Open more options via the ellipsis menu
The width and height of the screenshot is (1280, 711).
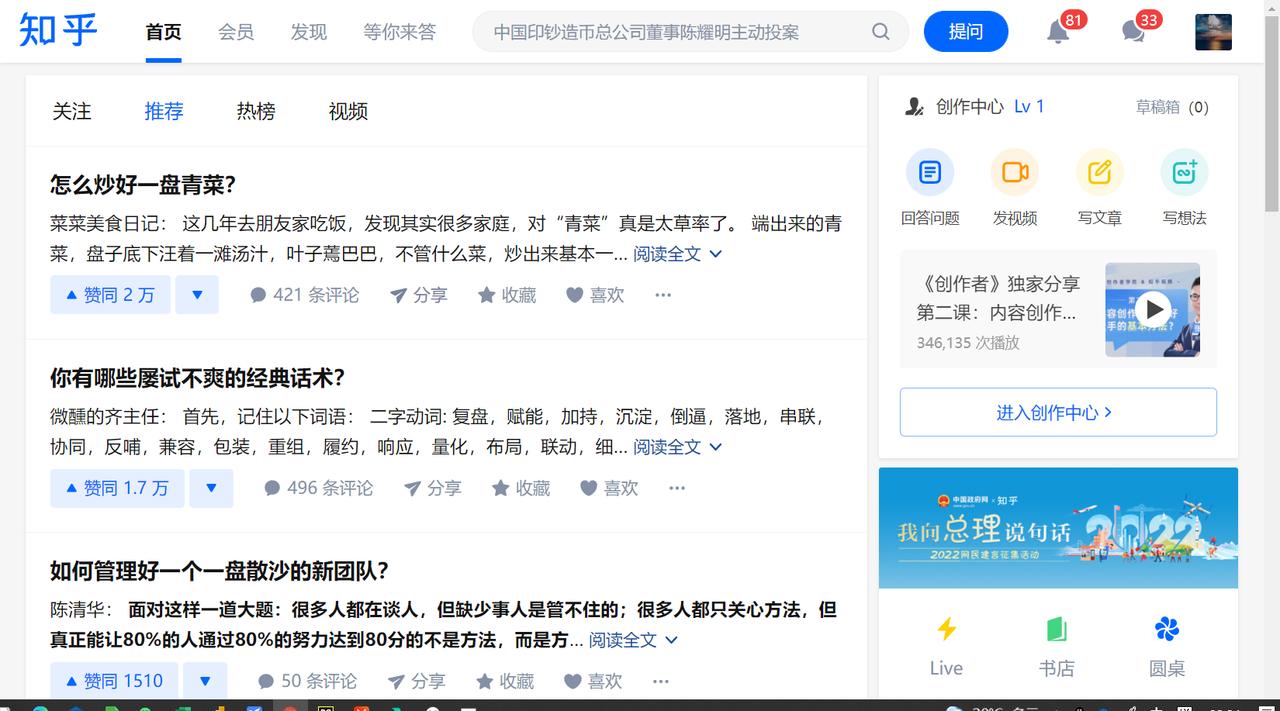[x=662, y=294]
